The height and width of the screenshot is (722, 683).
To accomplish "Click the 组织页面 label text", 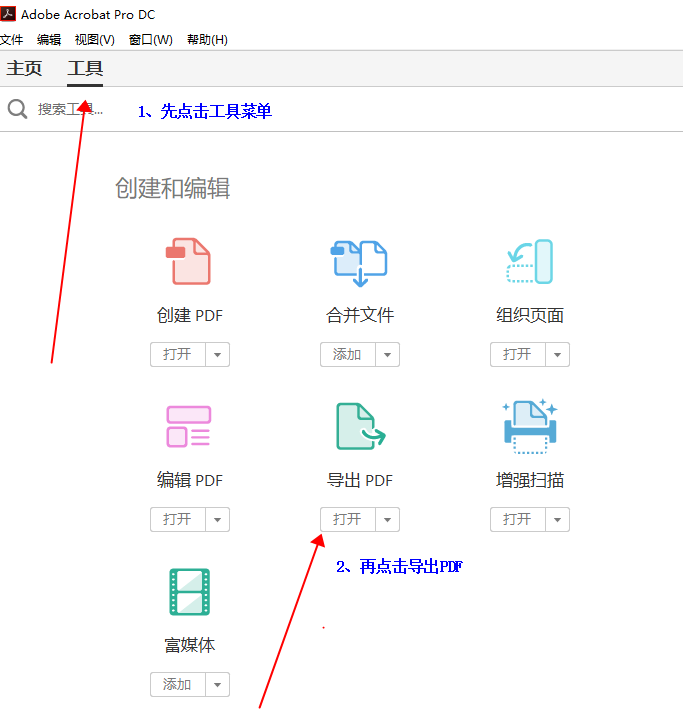I will pos(530,315).
